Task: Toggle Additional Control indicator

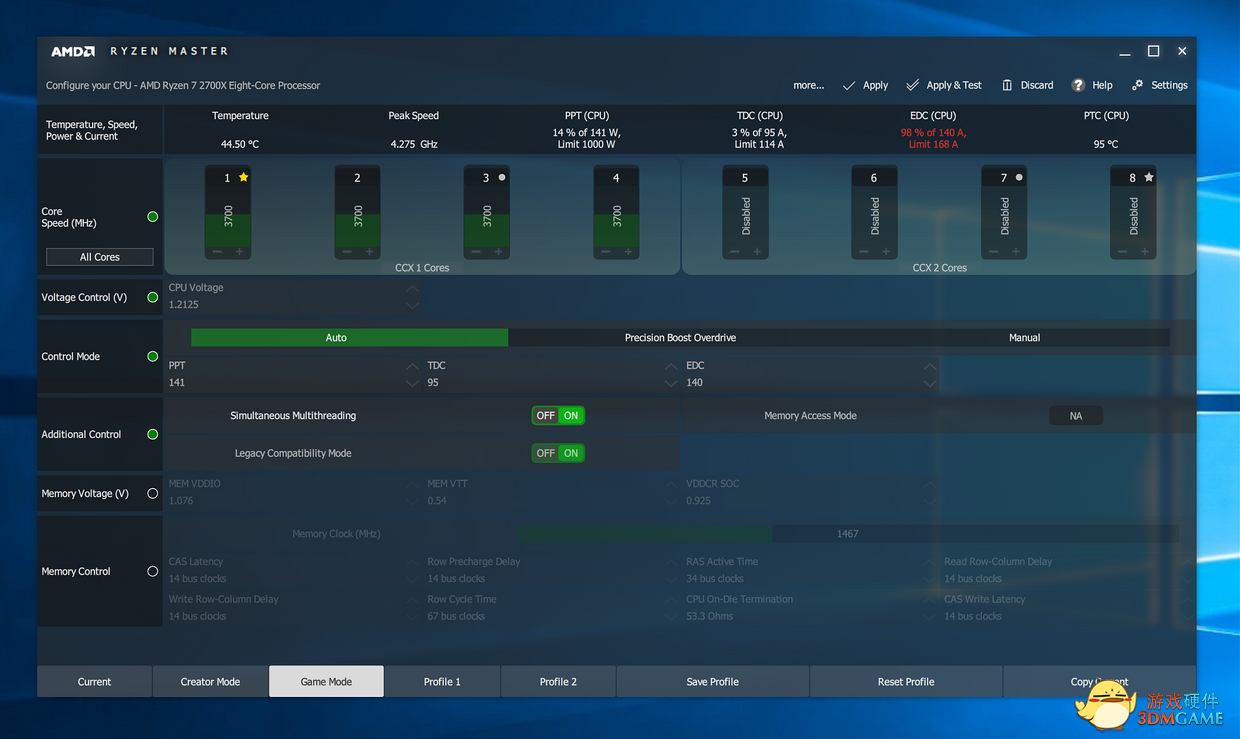Action: (153, 434)
